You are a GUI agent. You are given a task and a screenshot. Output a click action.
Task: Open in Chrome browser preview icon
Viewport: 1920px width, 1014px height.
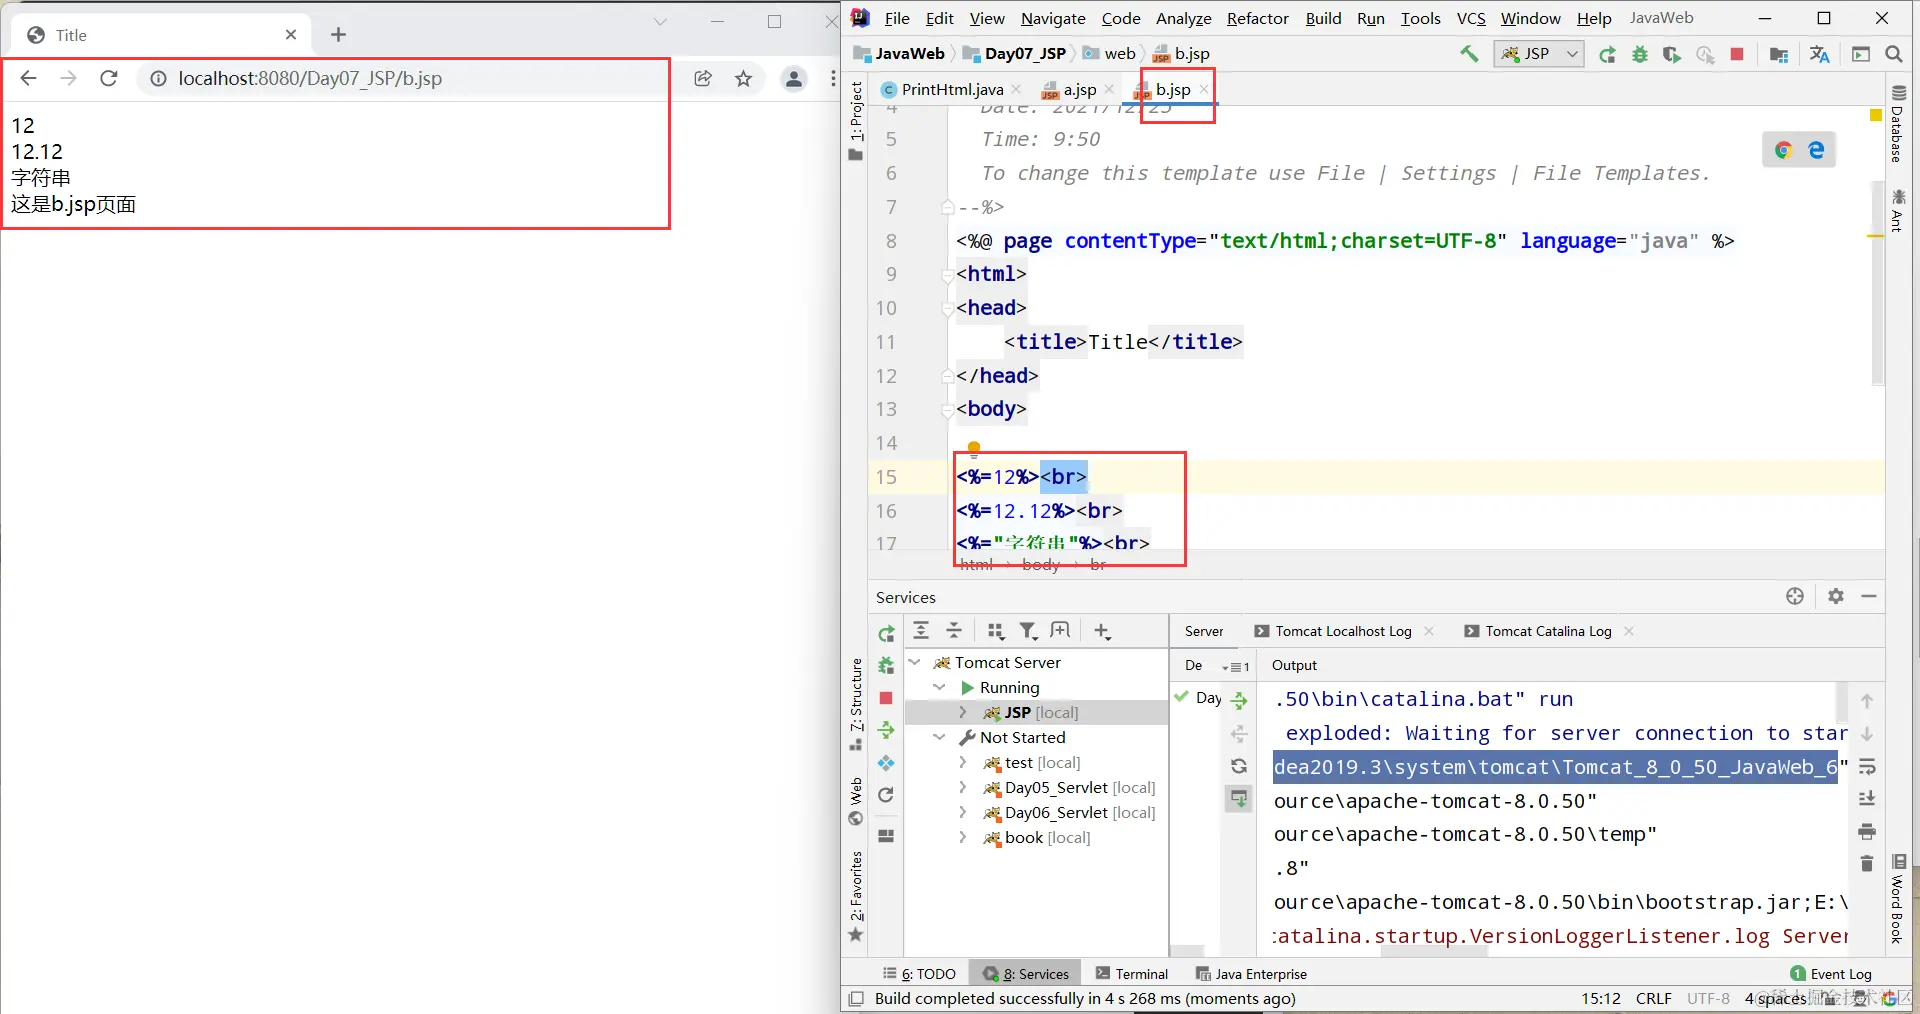coord(1783,150)
